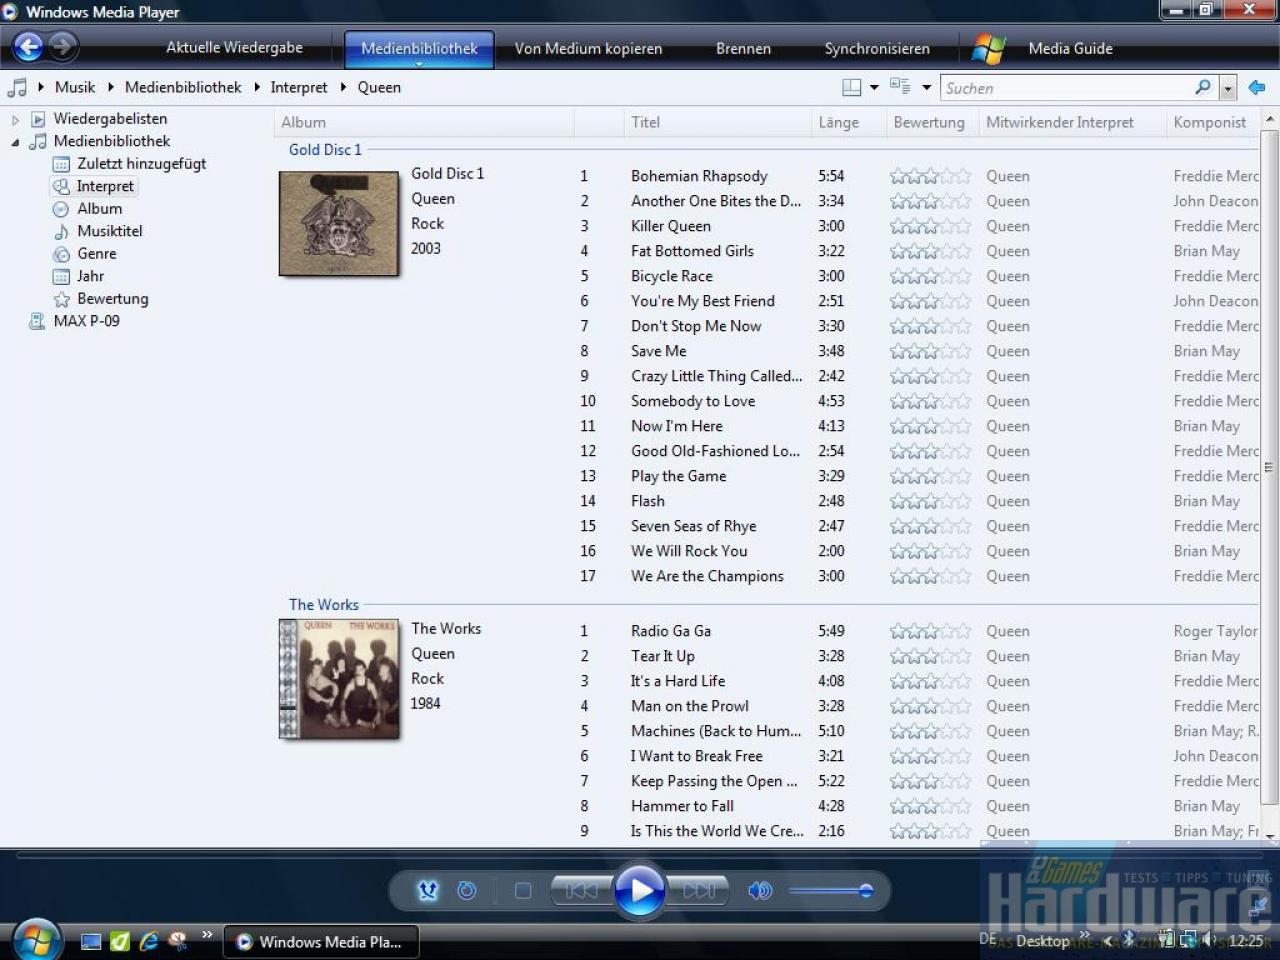This screenshot has width=1280, height=960.
Task: Expand the Wiedergabelisten tree node
Action: (15, 119)
